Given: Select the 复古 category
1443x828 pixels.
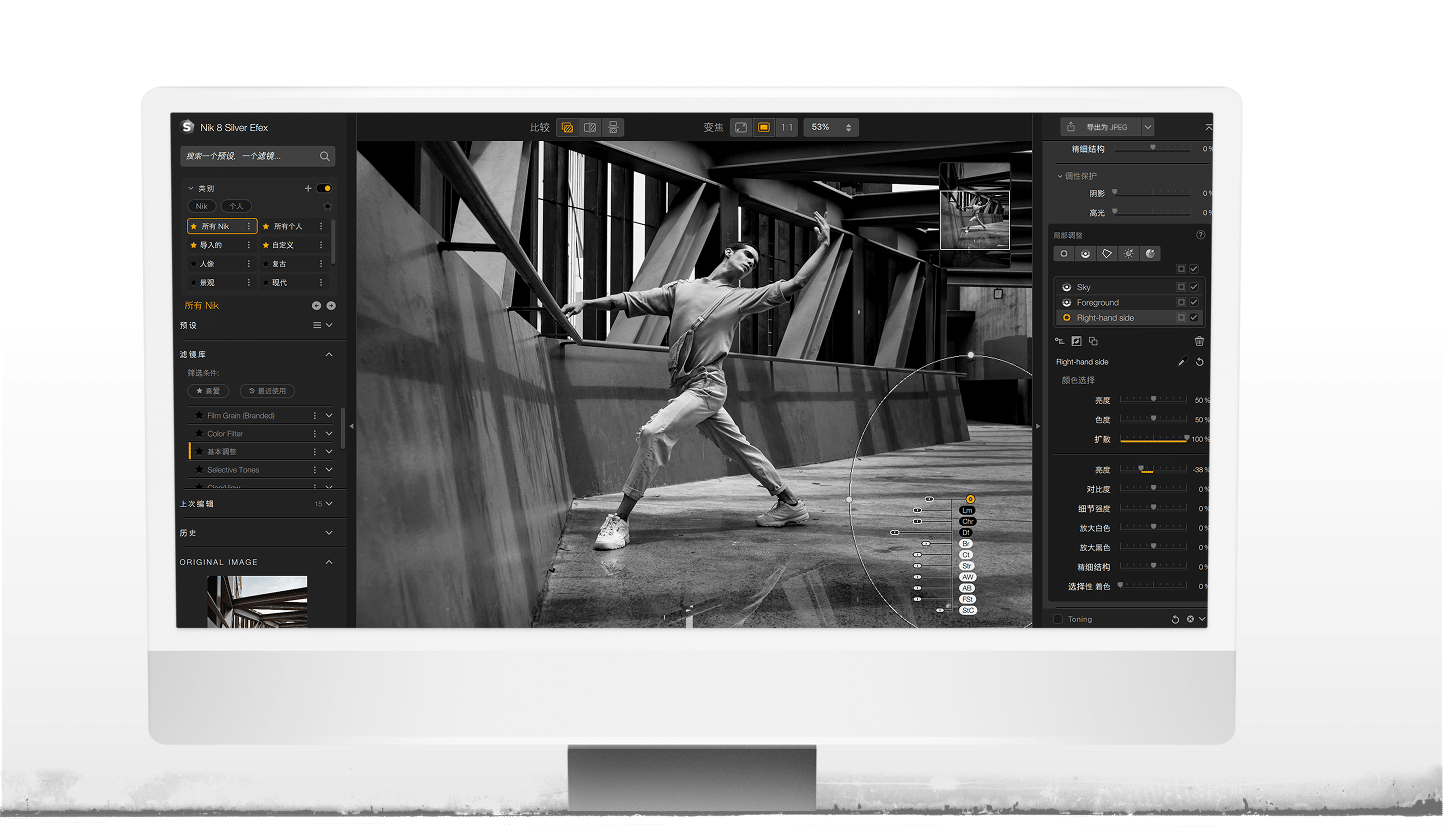Looking at the screenshot, I should pyautogui.click(x=293, y=264).
